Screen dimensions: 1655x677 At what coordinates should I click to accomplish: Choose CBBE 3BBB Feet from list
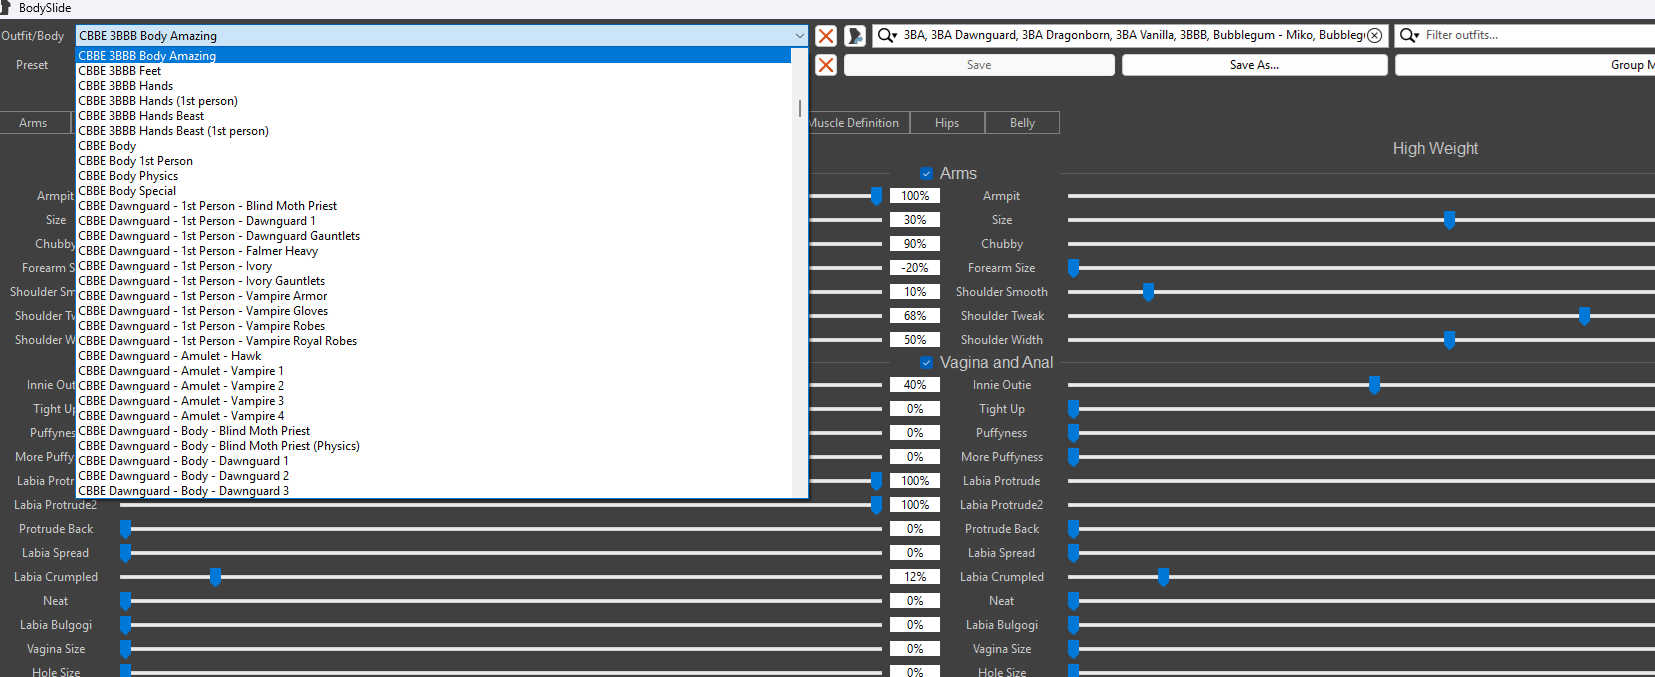tap(434, 71)
